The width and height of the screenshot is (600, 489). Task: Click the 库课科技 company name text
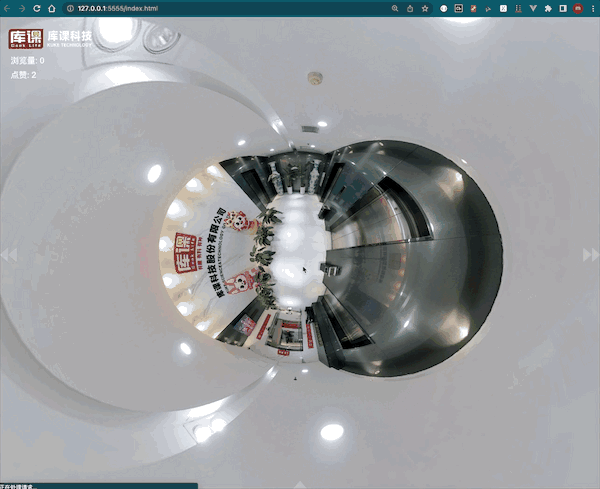tap(70, 36)
